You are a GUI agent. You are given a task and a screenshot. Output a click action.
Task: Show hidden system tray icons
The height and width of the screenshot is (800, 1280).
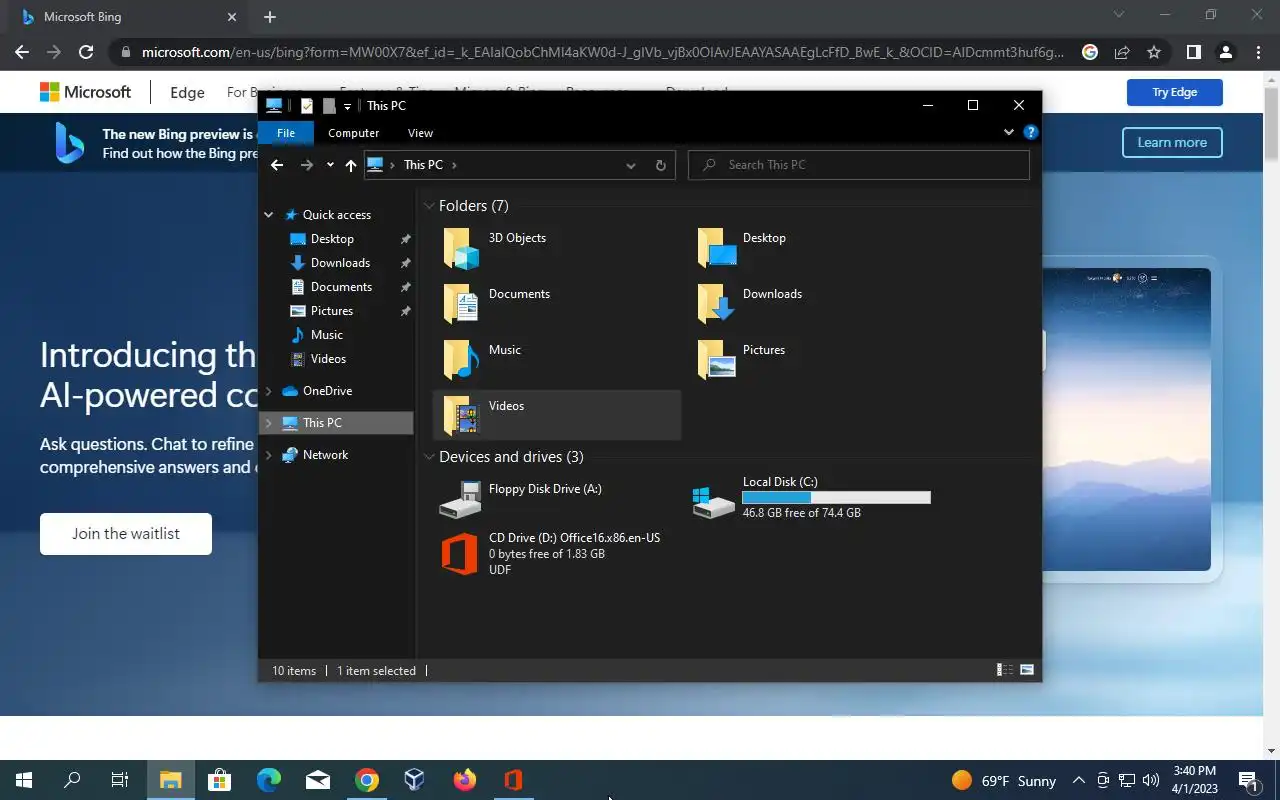pyautogui.click(x=1078, y=780)
